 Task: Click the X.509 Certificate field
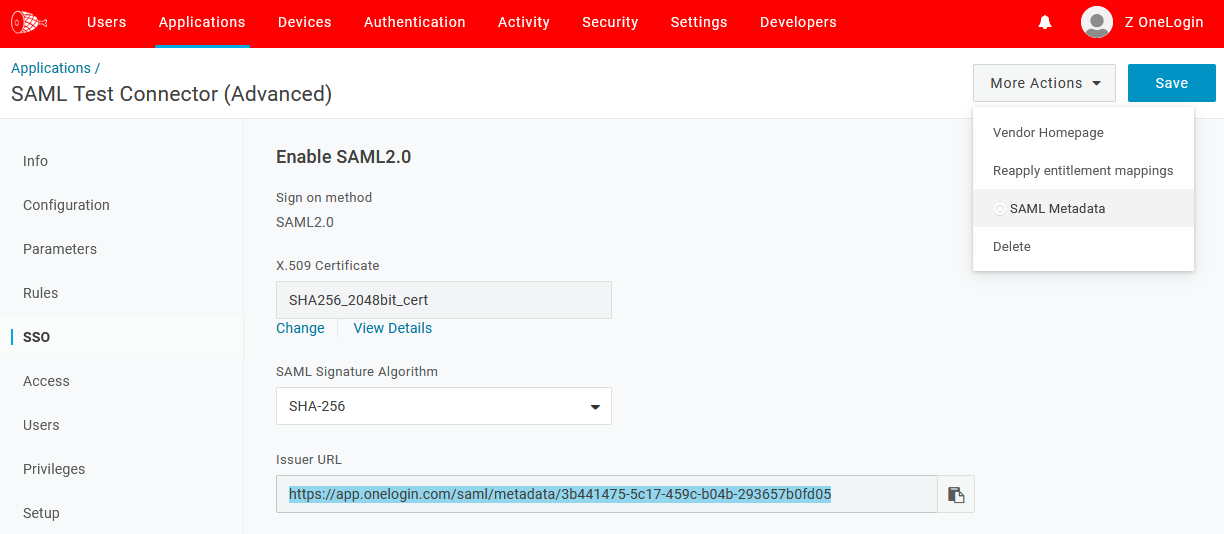tap(443, 299)
